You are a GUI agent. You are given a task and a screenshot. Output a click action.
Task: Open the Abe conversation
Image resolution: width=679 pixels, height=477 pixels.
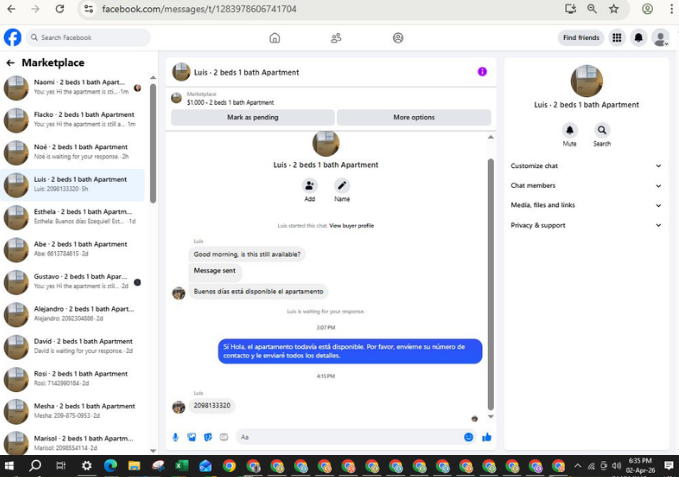coord(73,250)
